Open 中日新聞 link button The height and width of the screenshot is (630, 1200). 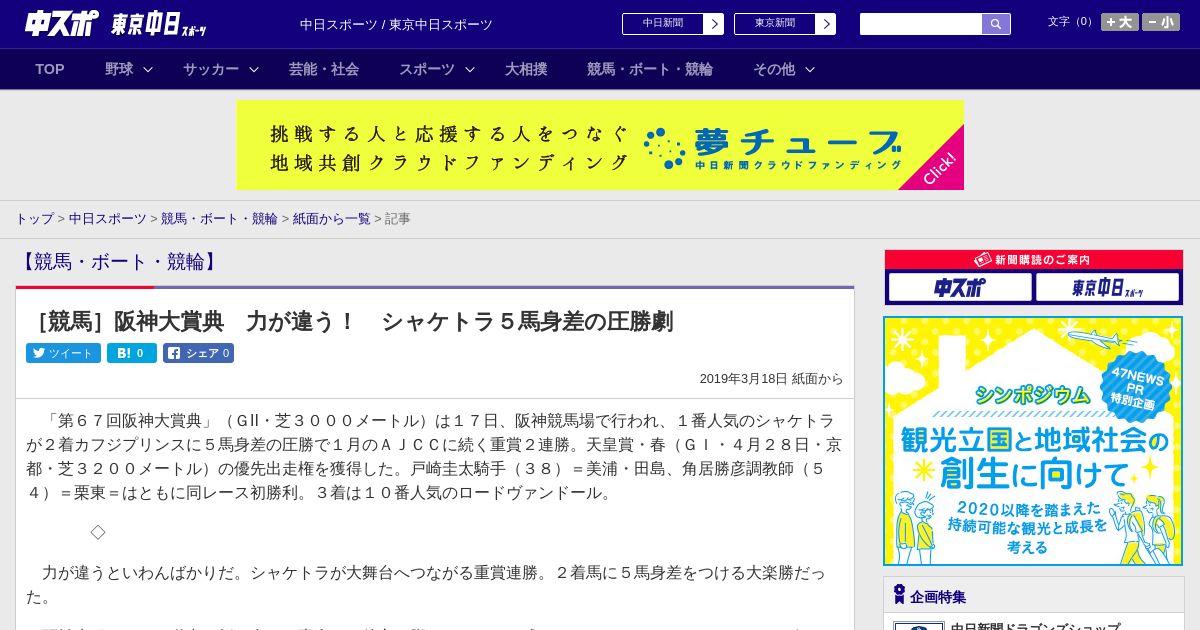click(662, 24)
